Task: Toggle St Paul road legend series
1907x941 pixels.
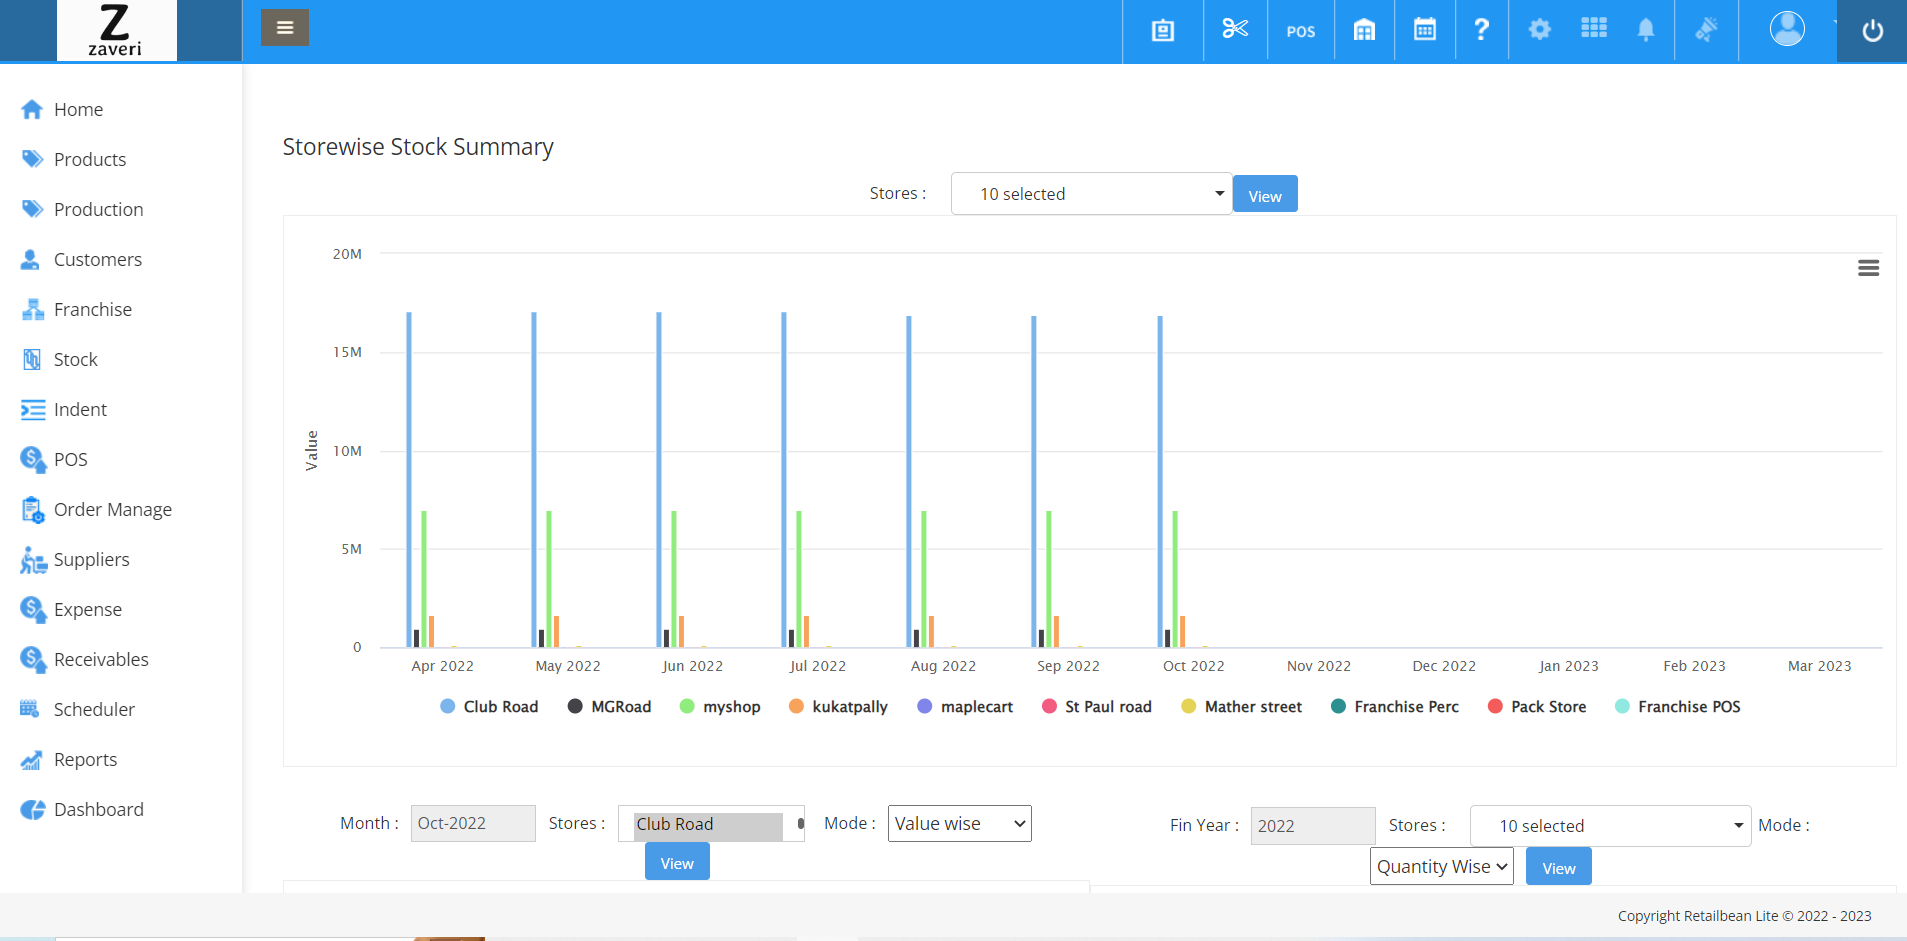Action: click(x=1097, y=706)
